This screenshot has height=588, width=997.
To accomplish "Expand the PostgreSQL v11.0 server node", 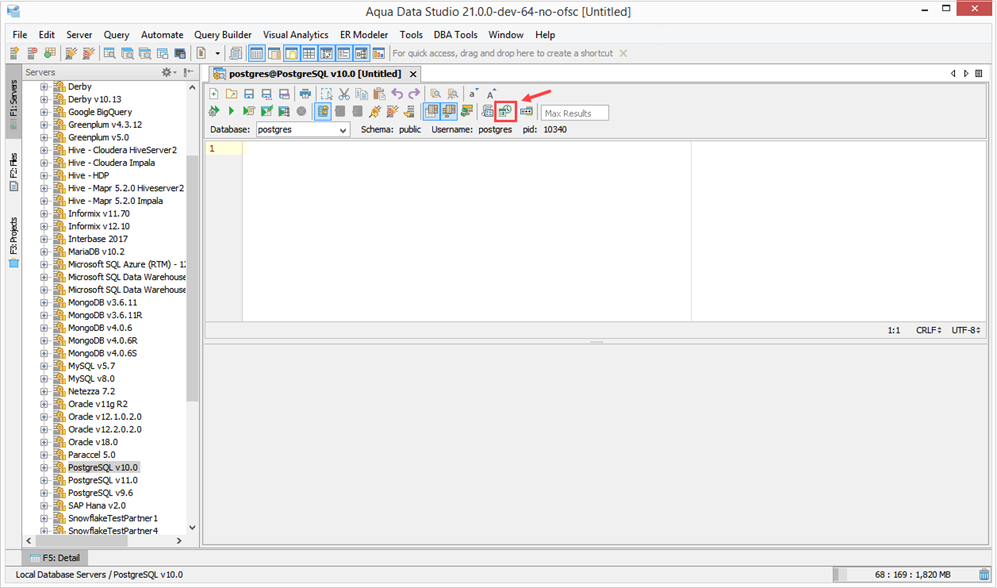I will pos(44,481).
